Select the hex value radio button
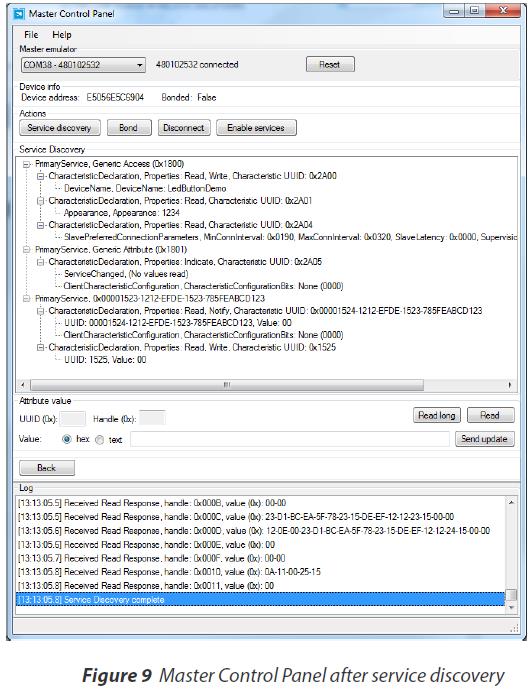 [67, 439]
